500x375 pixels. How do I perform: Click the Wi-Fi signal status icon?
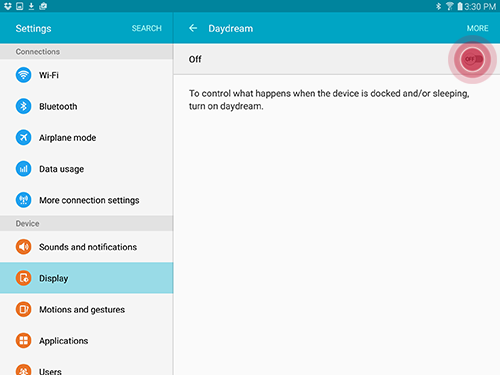coord(450,6)
